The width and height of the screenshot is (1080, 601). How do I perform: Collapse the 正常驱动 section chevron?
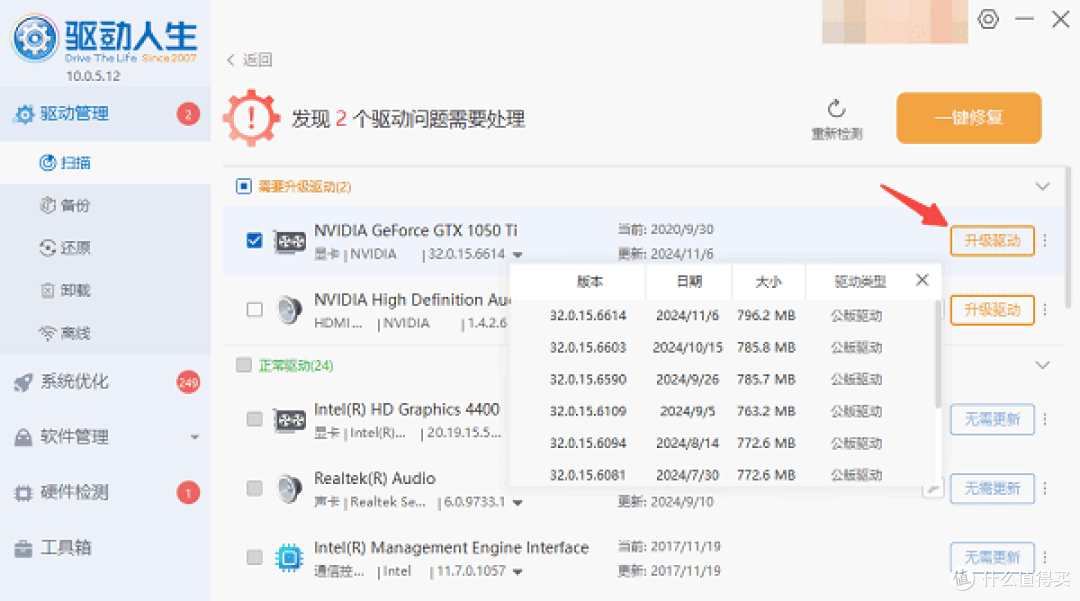[1042, 365]
